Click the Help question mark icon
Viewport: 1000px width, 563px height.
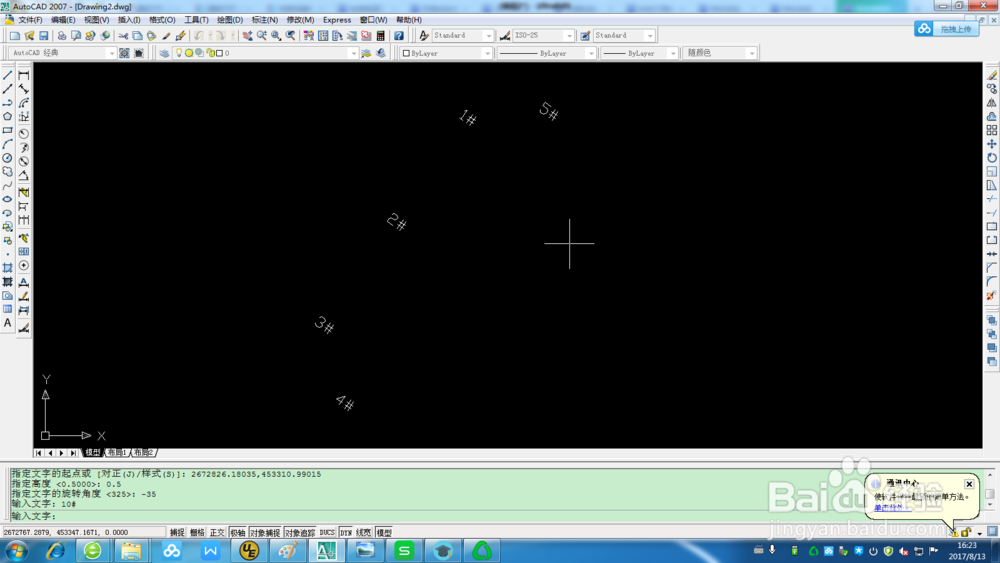pyautogui.click(x=399, y=36)
